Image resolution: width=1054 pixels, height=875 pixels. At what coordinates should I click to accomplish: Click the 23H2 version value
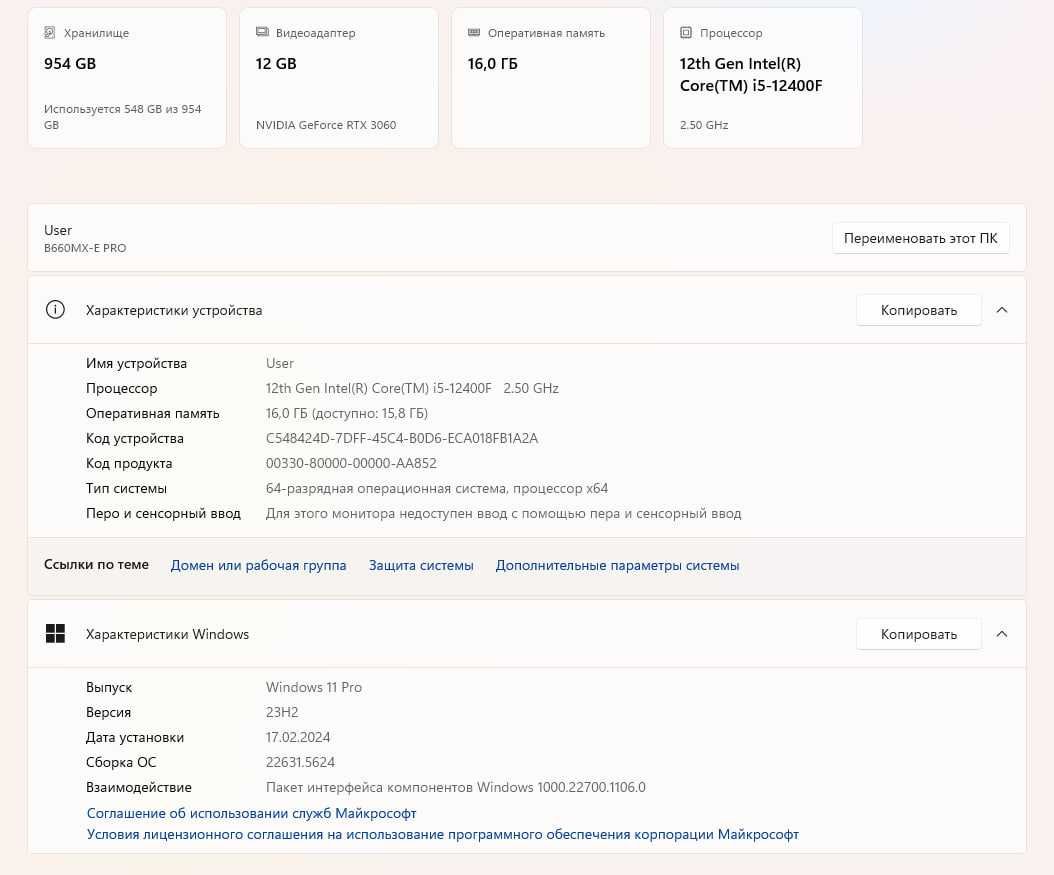click(282, 712)
